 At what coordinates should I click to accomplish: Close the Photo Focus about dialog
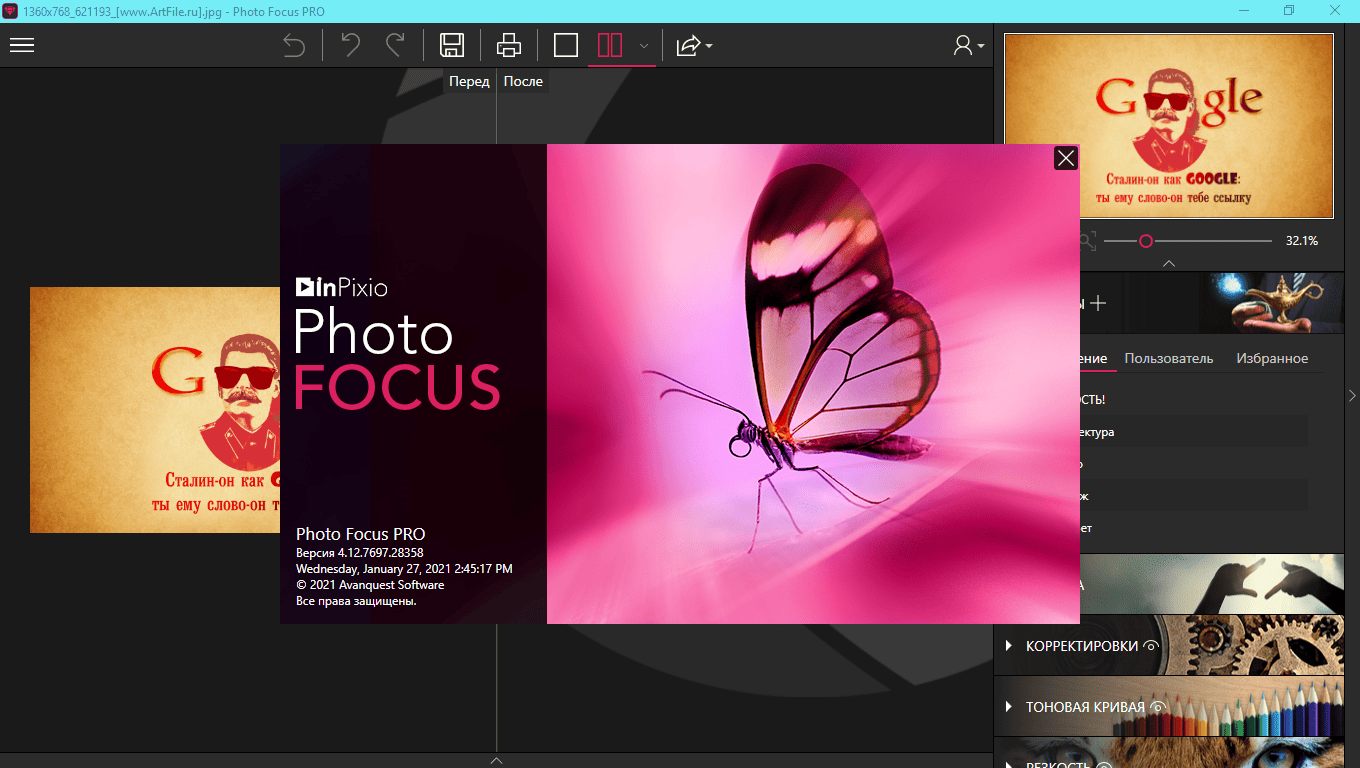(1066, 158)
